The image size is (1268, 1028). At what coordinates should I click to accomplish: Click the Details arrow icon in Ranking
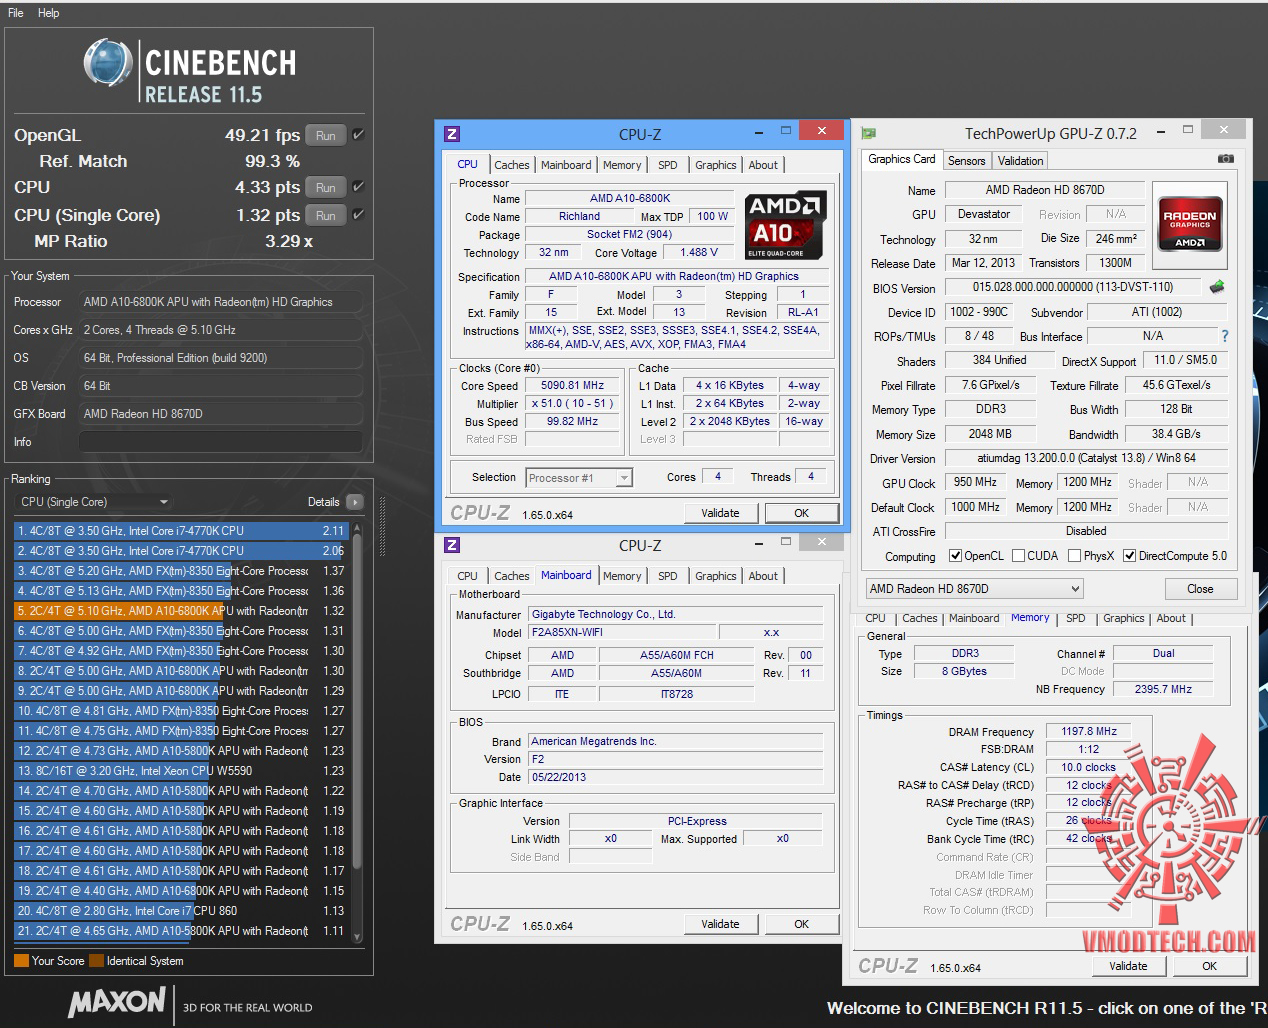(355, 502)
